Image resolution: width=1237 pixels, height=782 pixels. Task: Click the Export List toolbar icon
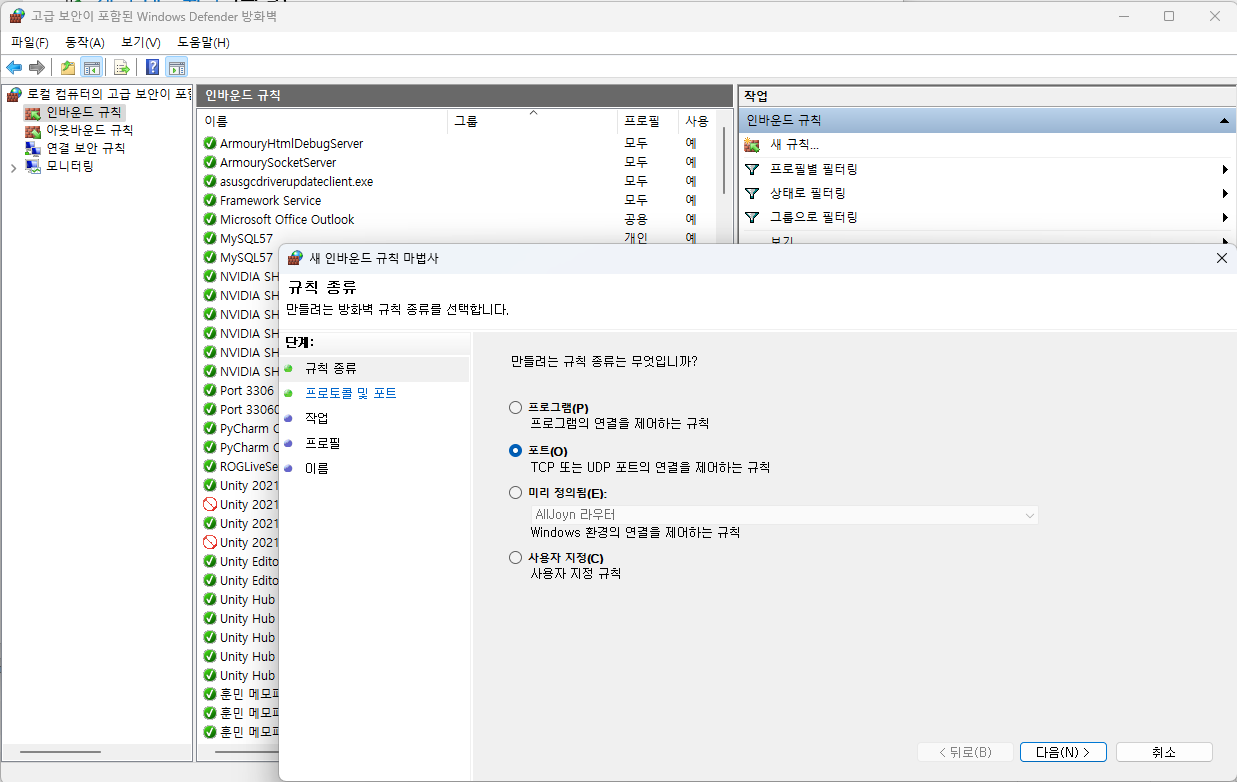[x=122, y=67]
